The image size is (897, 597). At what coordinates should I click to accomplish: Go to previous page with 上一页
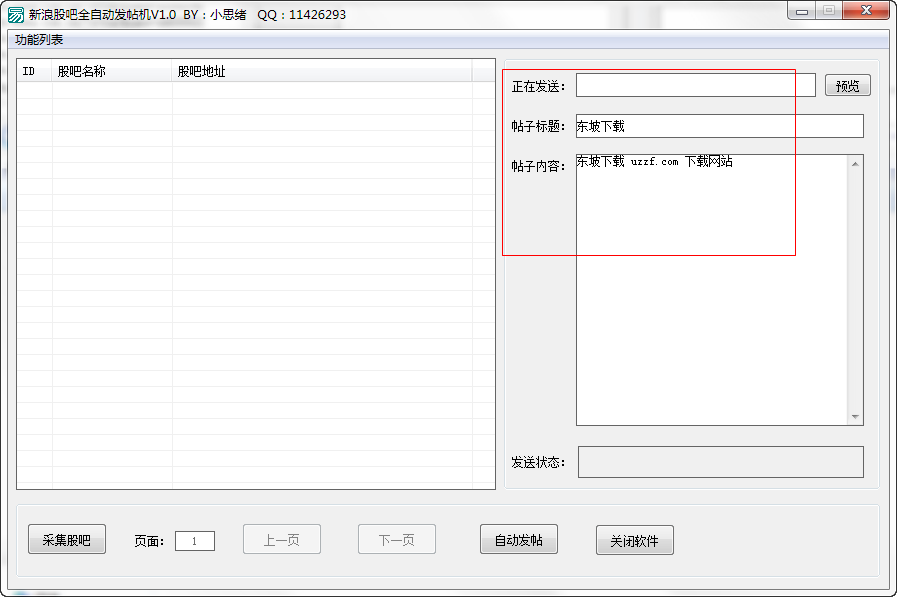(281, 539)
